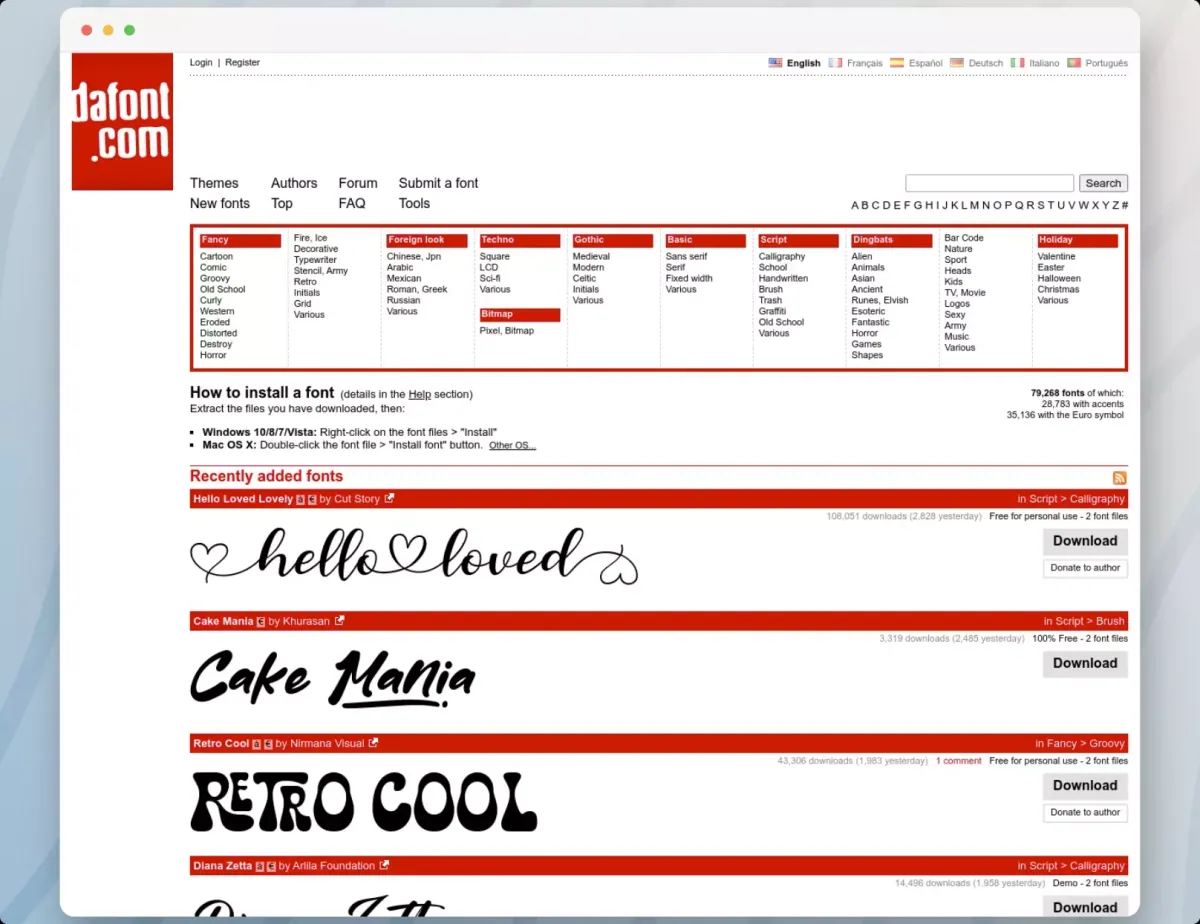Open the Authors page

coord(294,183)
